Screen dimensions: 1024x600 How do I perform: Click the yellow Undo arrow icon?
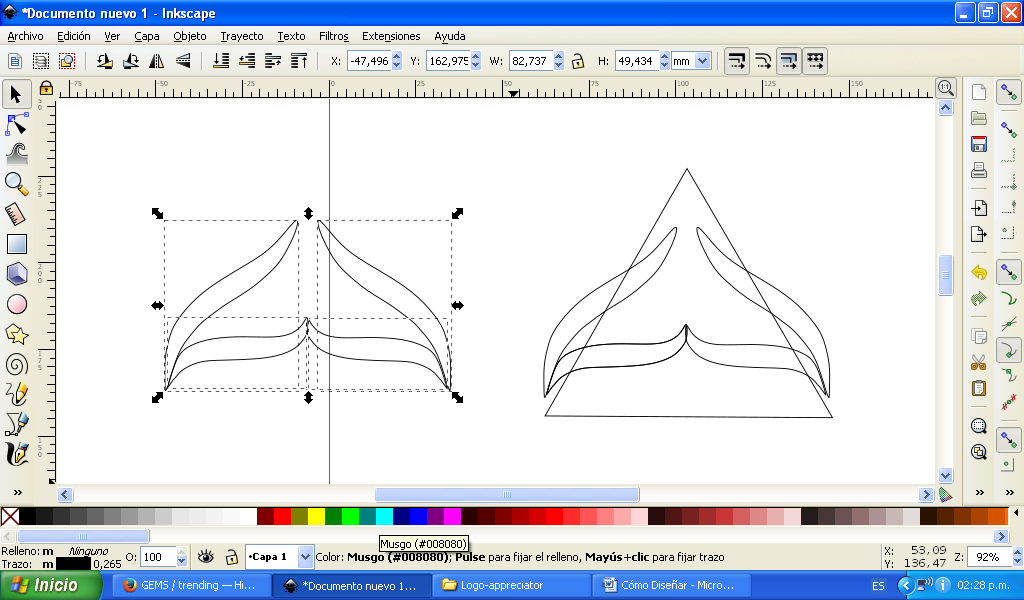[978, 272]
